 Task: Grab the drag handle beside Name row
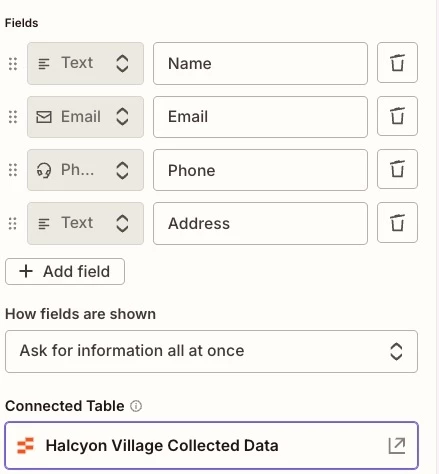(13, 64)
